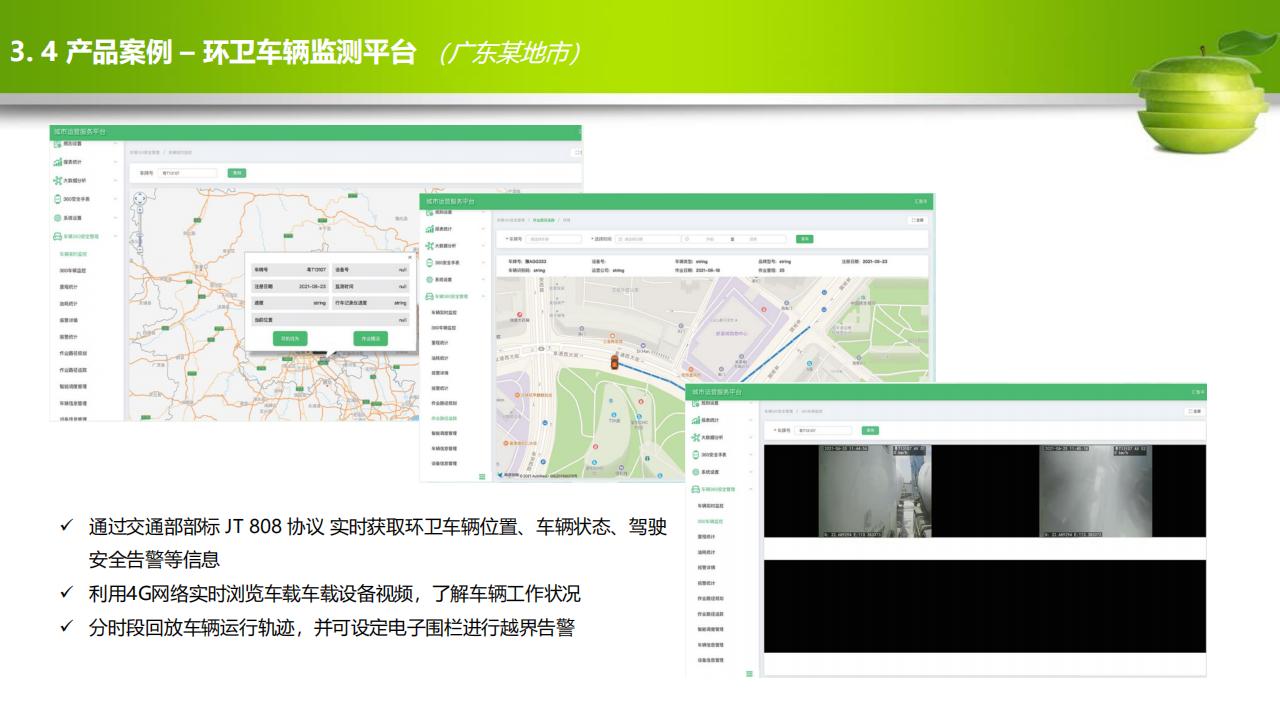
Task: Zoom in with the map plus button
Action: tap(140, 210)
